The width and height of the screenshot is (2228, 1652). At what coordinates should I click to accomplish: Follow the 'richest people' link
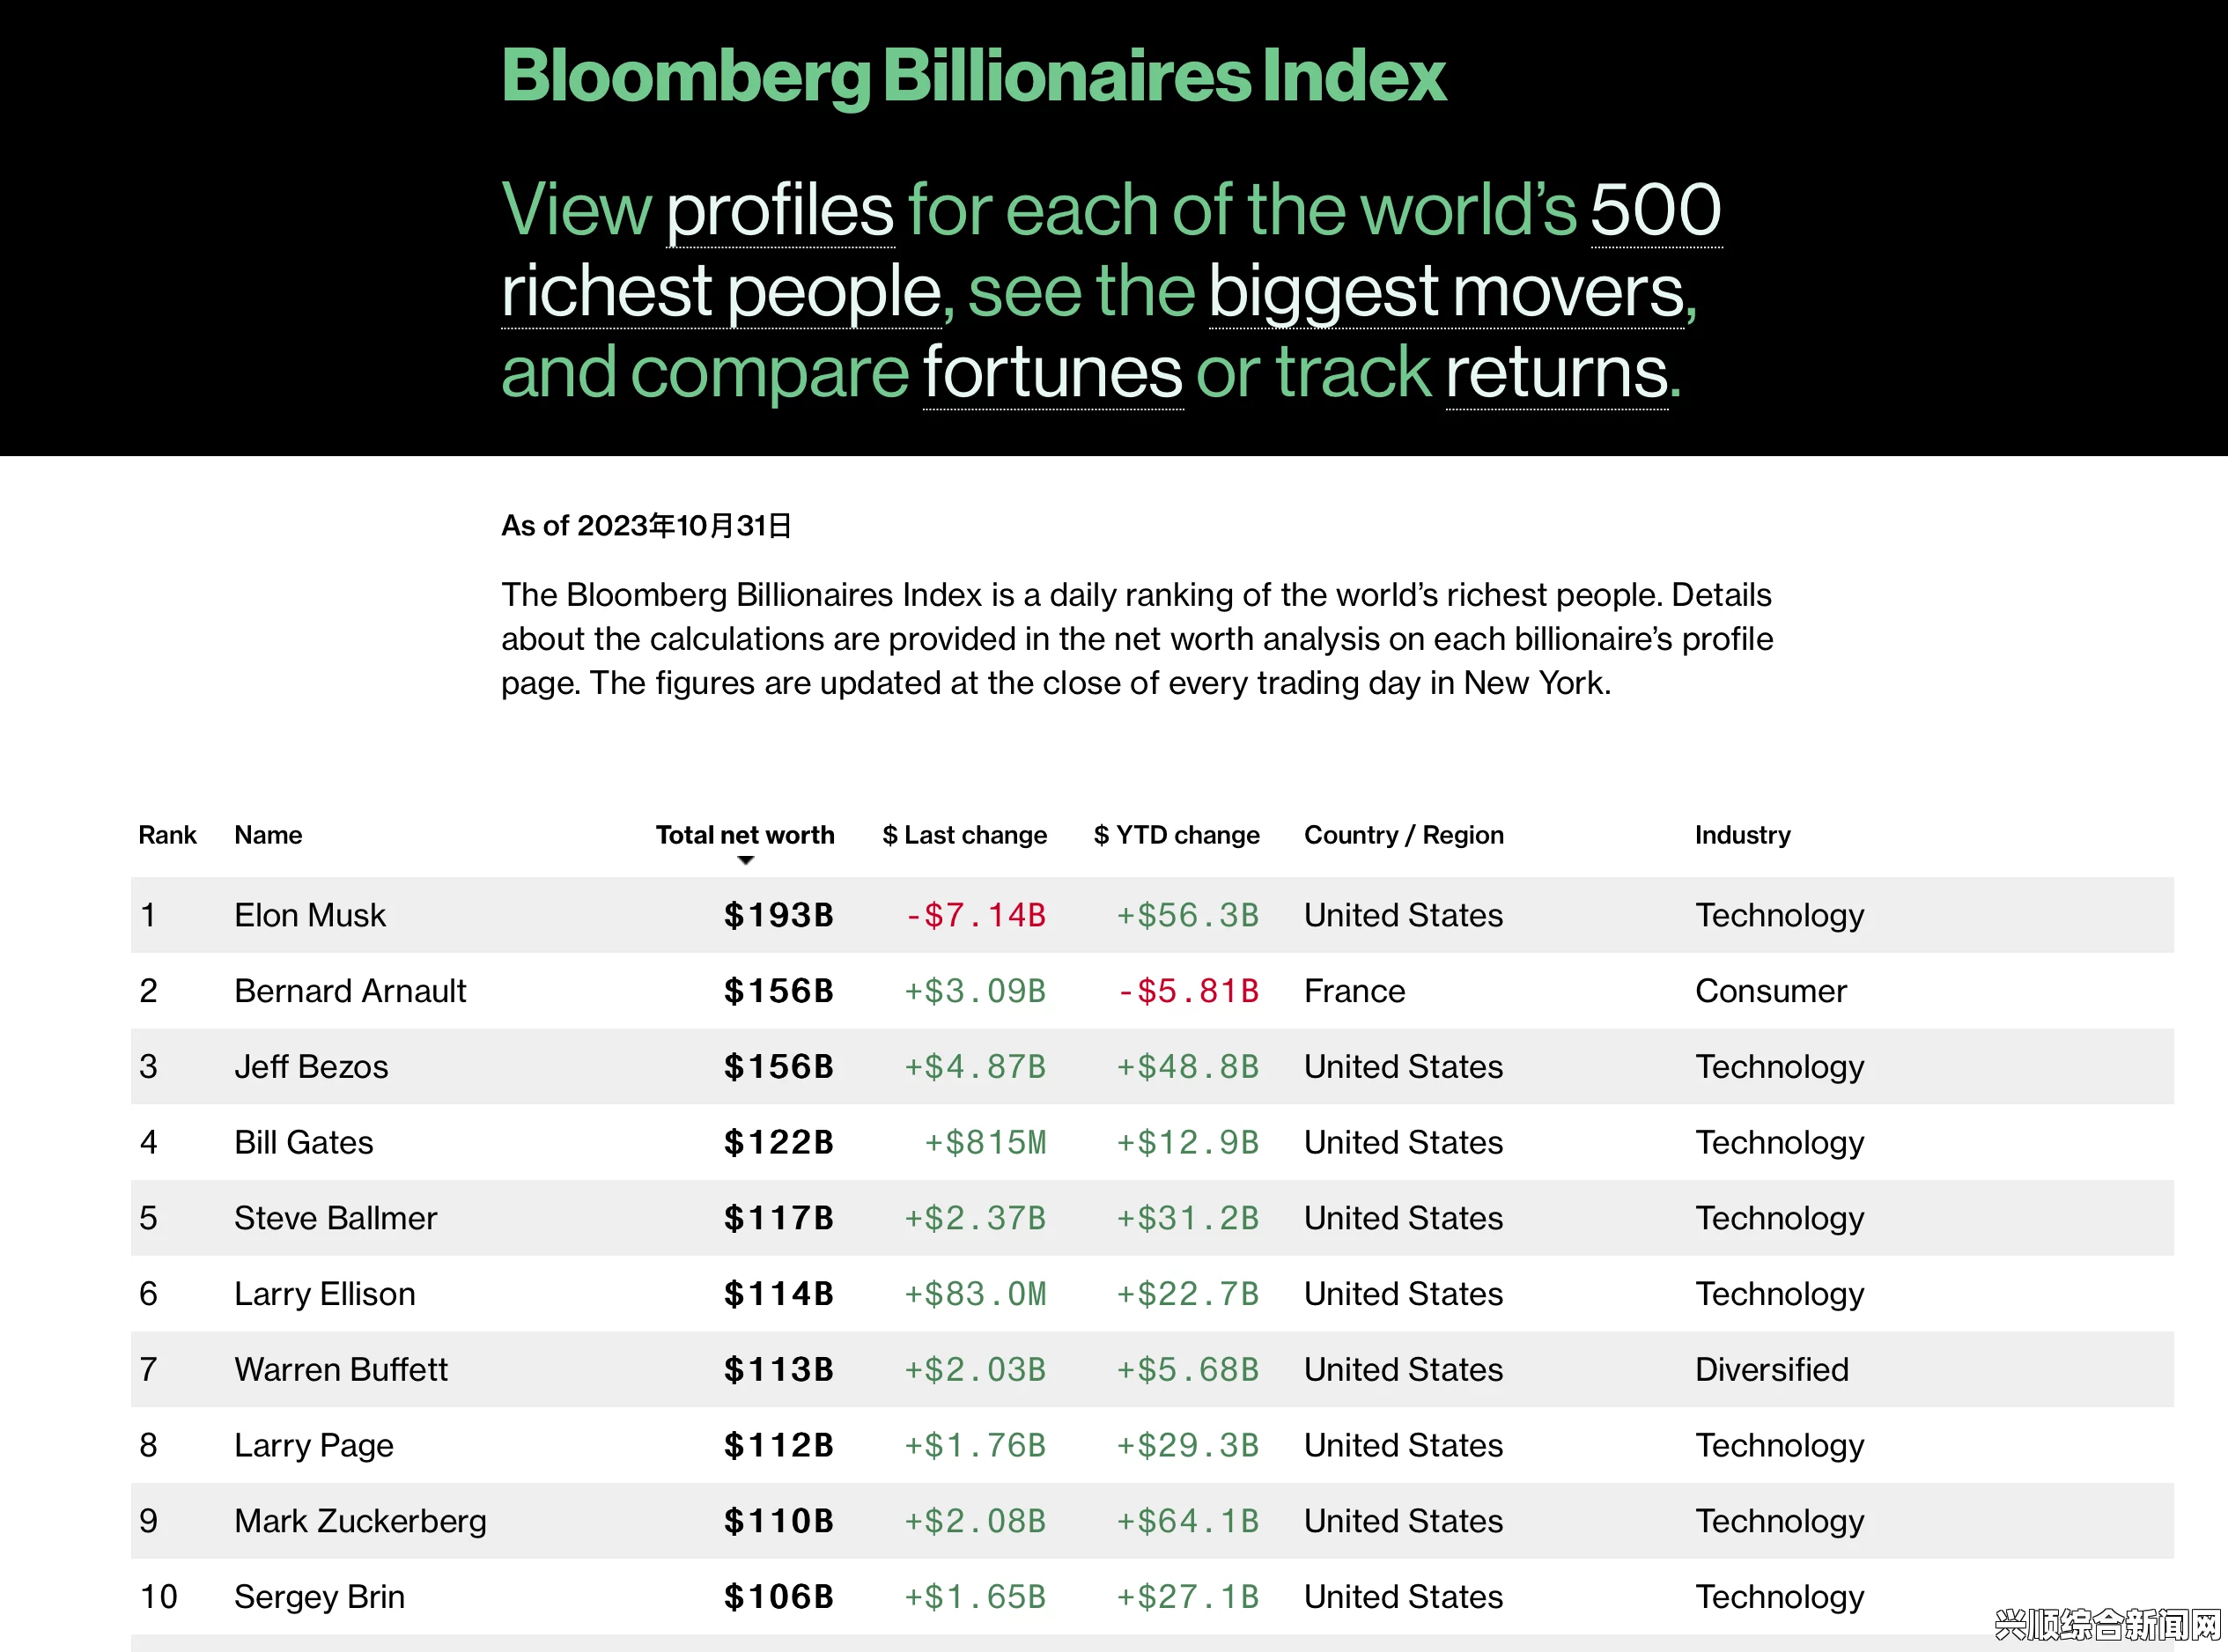(x=722, y=292)
